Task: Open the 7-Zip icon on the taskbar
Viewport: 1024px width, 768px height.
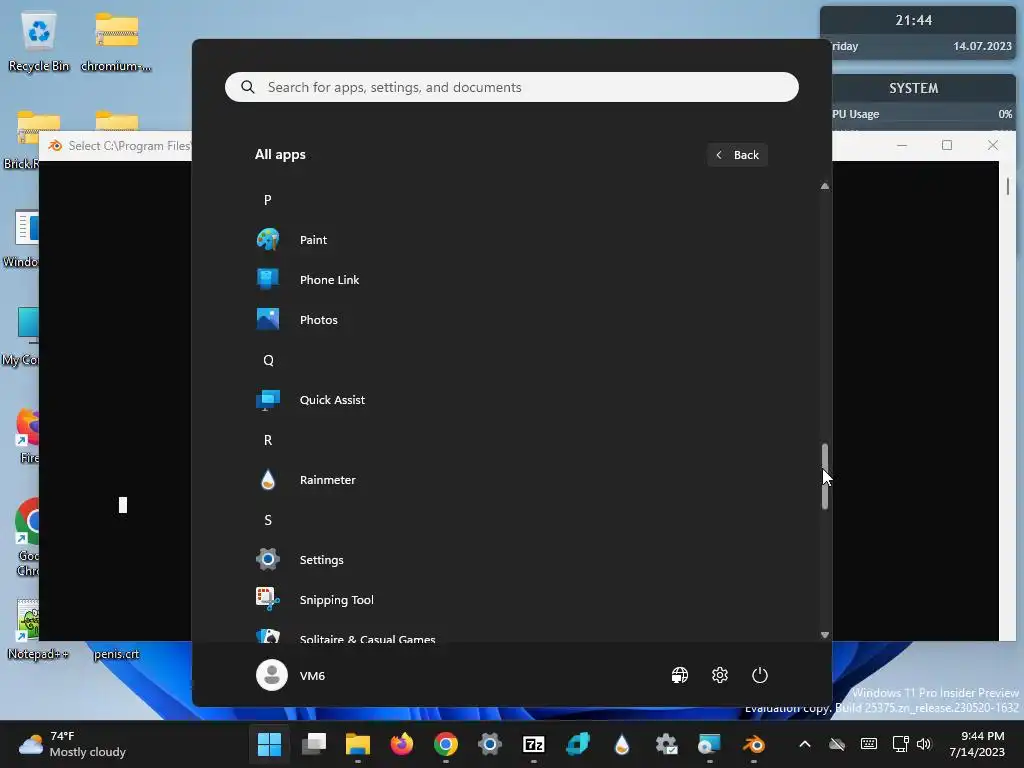Action: pos(534,744)
